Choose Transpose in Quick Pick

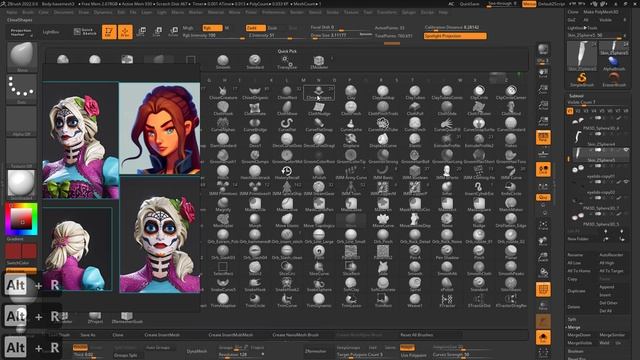coord(287,62)
